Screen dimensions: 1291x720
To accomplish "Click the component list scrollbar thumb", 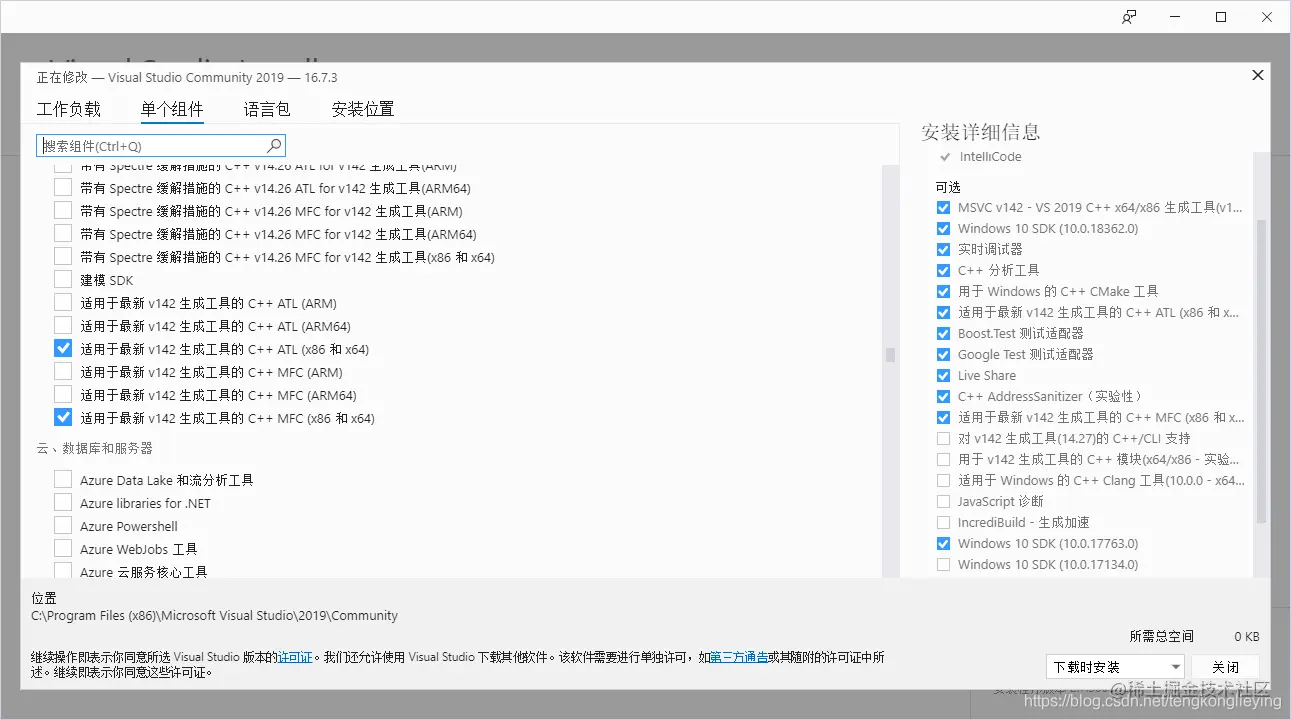I will click(x=890, y=354).
